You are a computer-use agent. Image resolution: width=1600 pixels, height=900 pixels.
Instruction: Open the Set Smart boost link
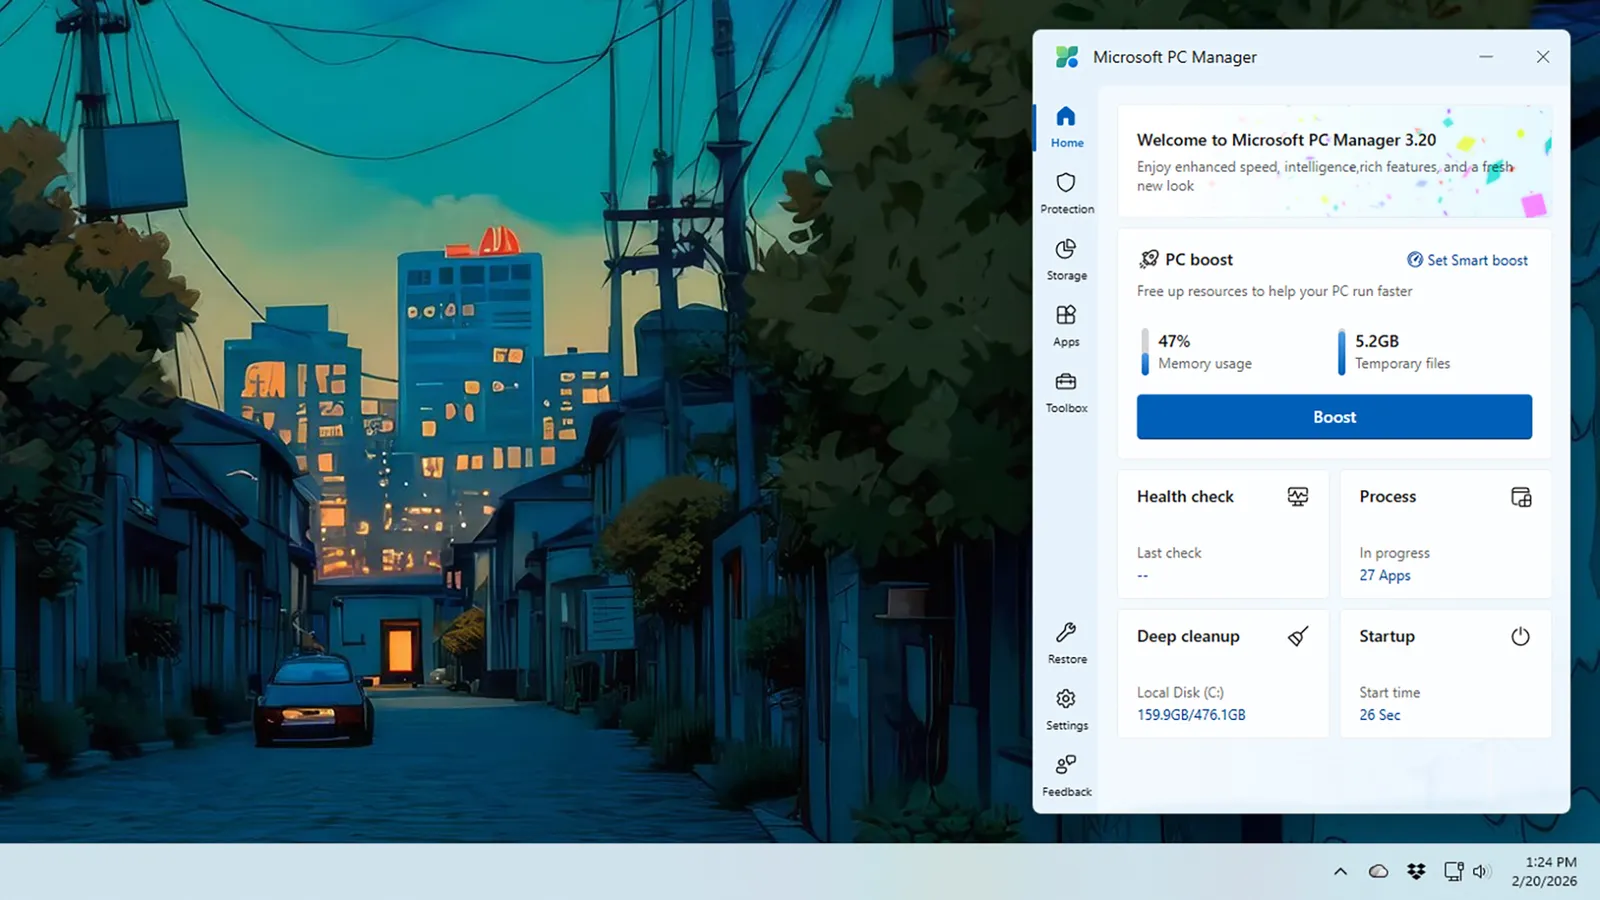click(1467, 260)
